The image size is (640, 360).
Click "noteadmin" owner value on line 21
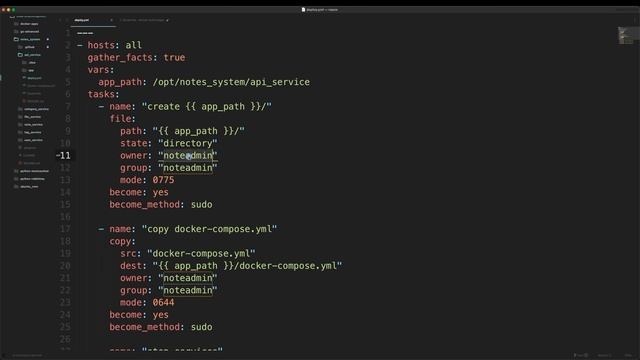click(x=188, y=278)
